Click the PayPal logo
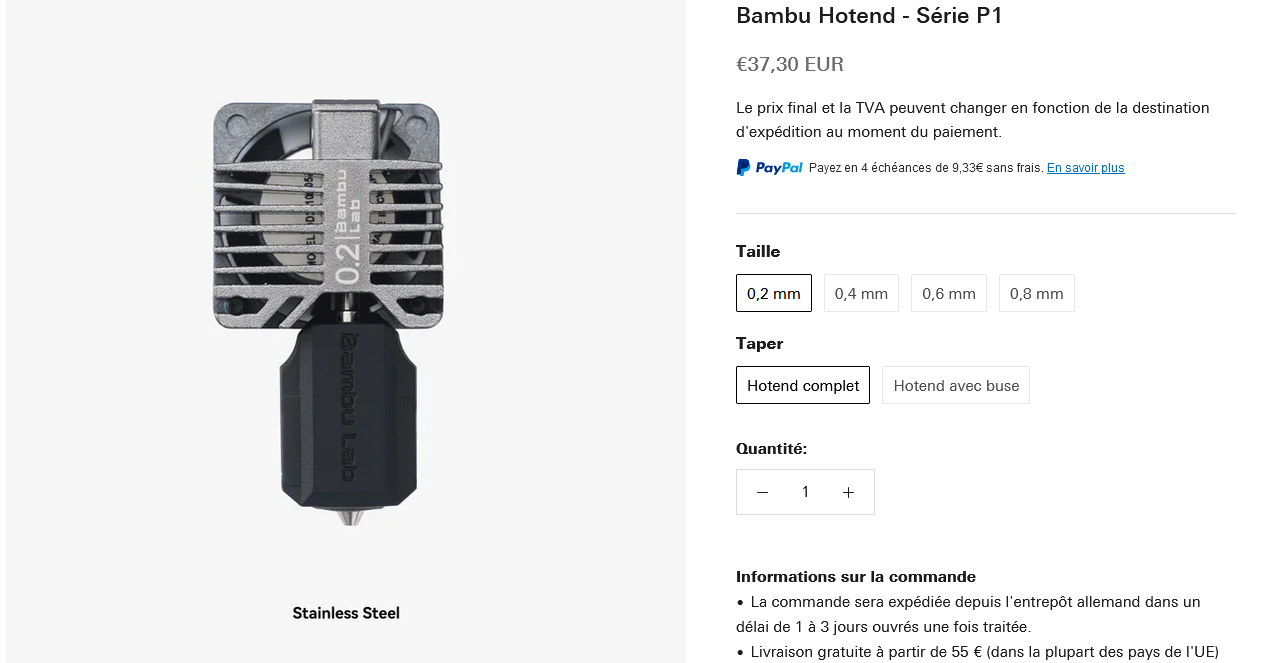Viewport: 1273px width, 663px height. (770, 168)
